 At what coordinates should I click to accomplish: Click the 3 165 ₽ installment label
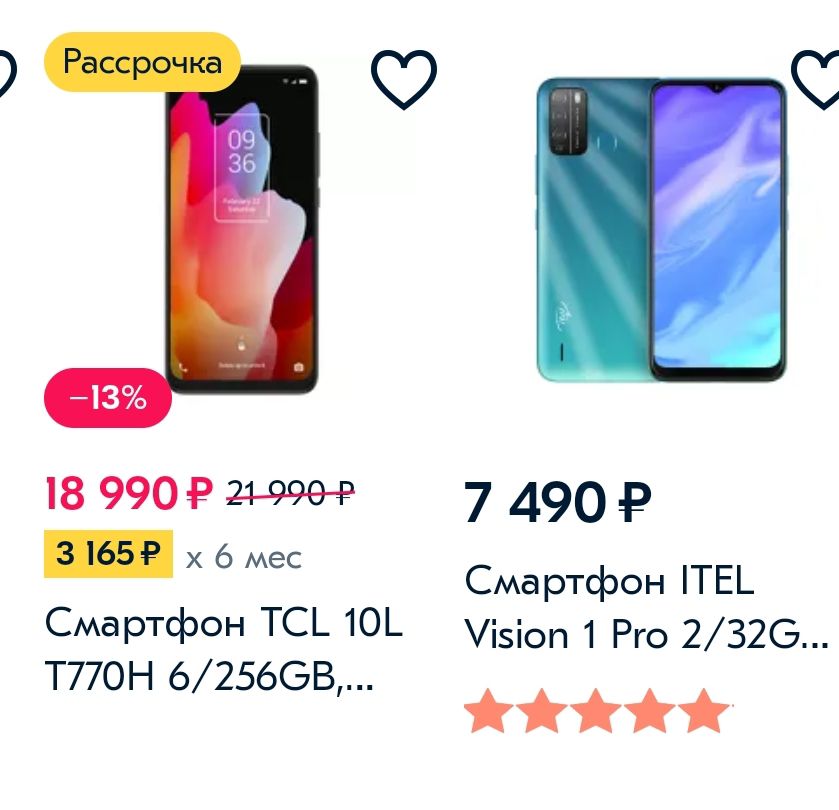(108, 554)
